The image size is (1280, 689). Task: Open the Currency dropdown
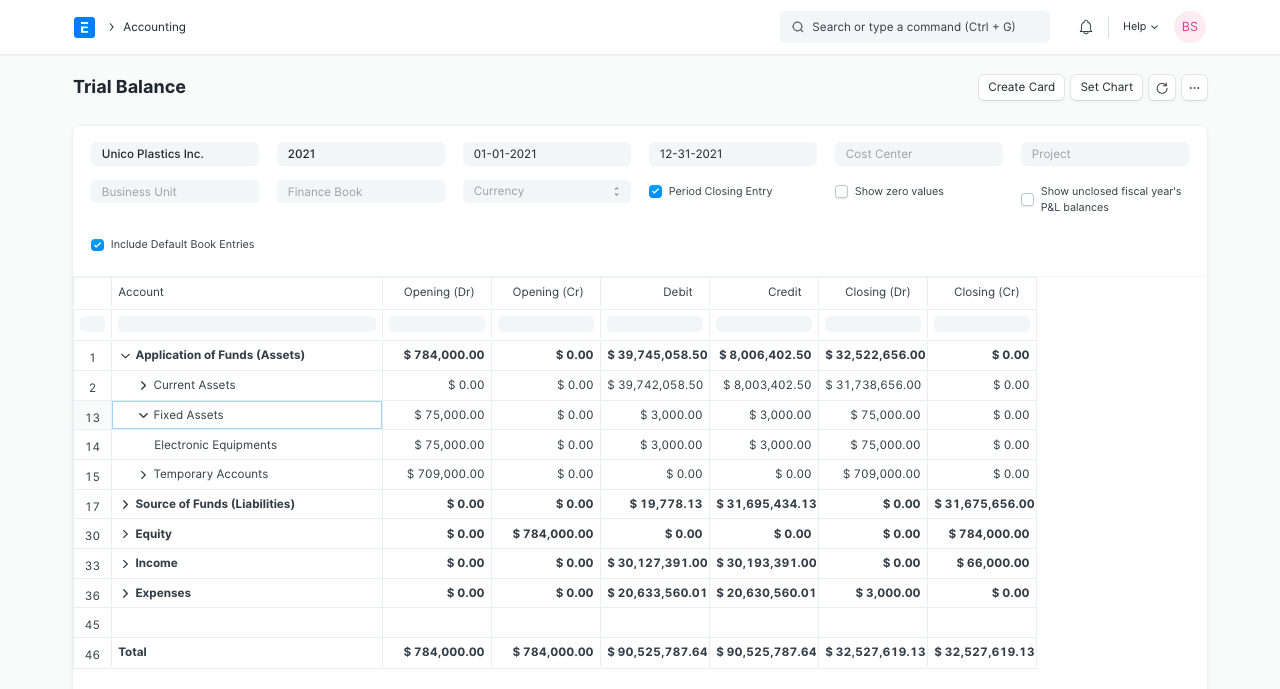click(x=546, y=191)
